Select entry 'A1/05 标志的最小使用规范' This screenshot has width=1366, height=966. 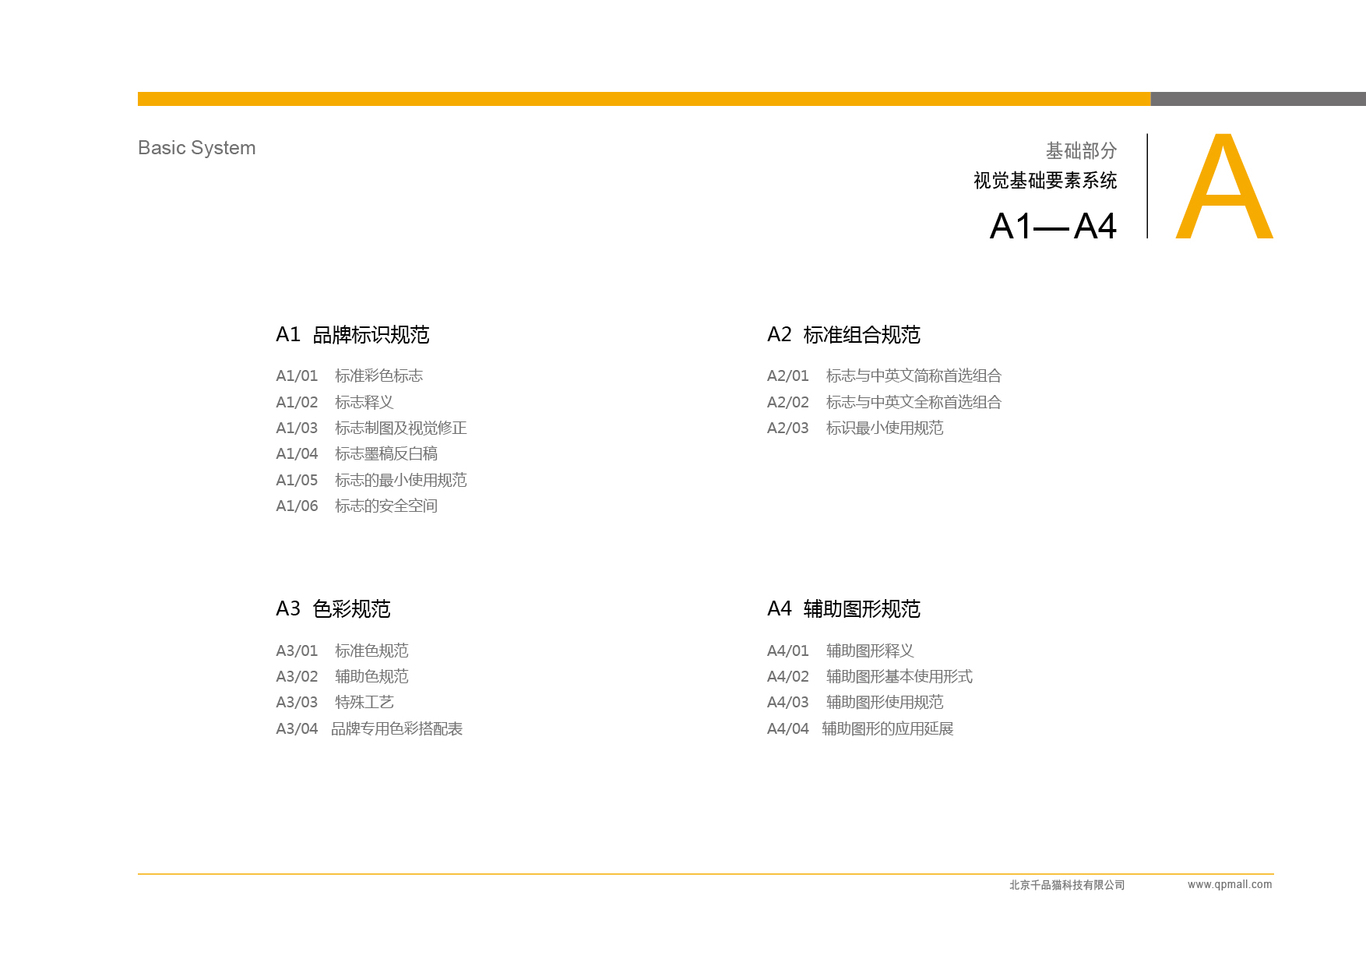point(372,480)
